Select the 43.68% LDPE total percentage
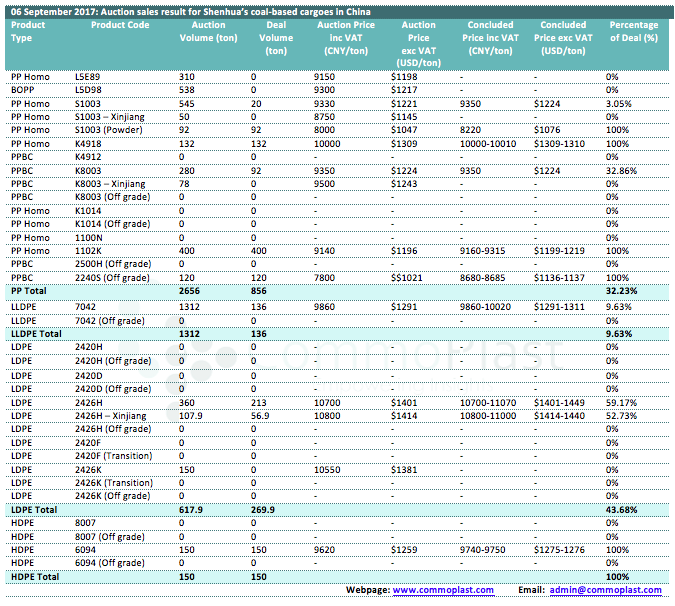 (623, 509)
